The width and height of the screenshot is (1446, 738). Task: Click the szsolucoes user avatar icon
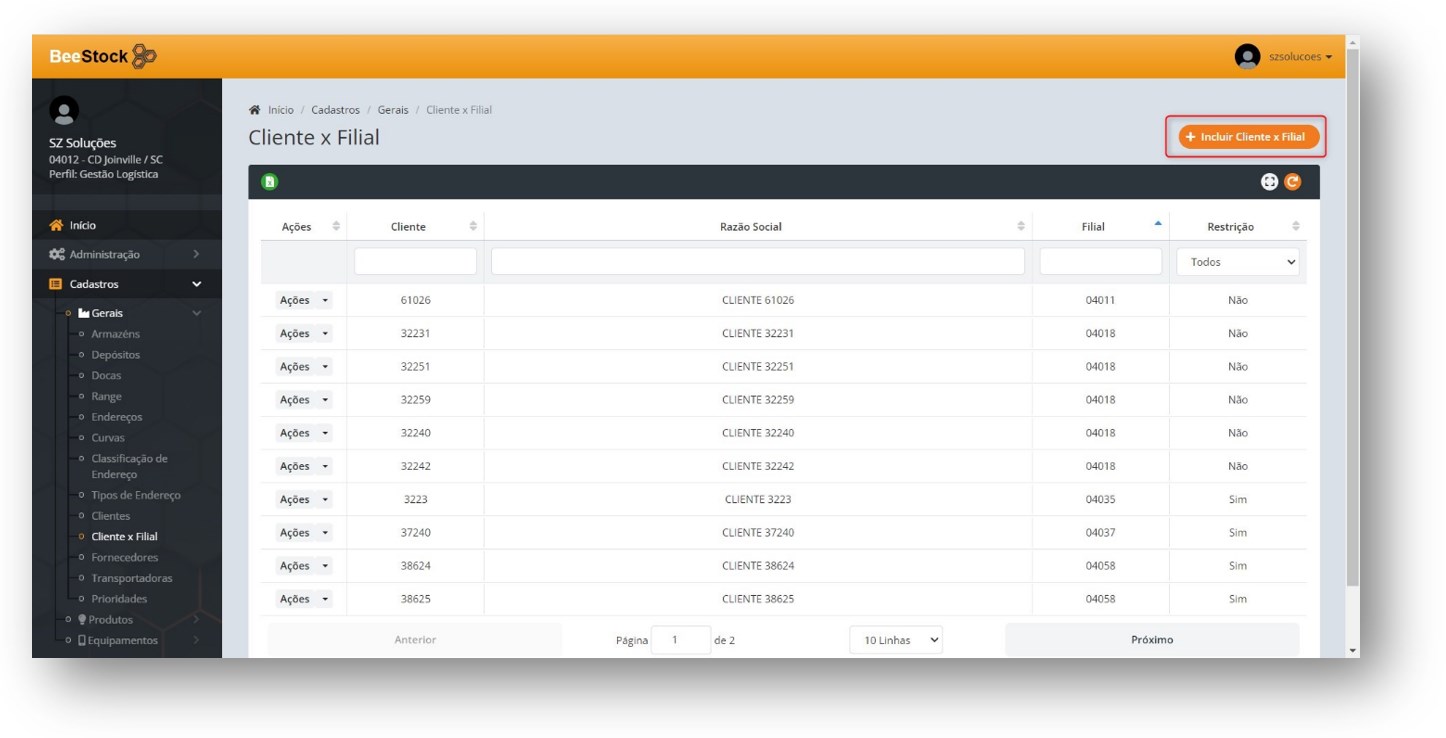[1247, 57]
